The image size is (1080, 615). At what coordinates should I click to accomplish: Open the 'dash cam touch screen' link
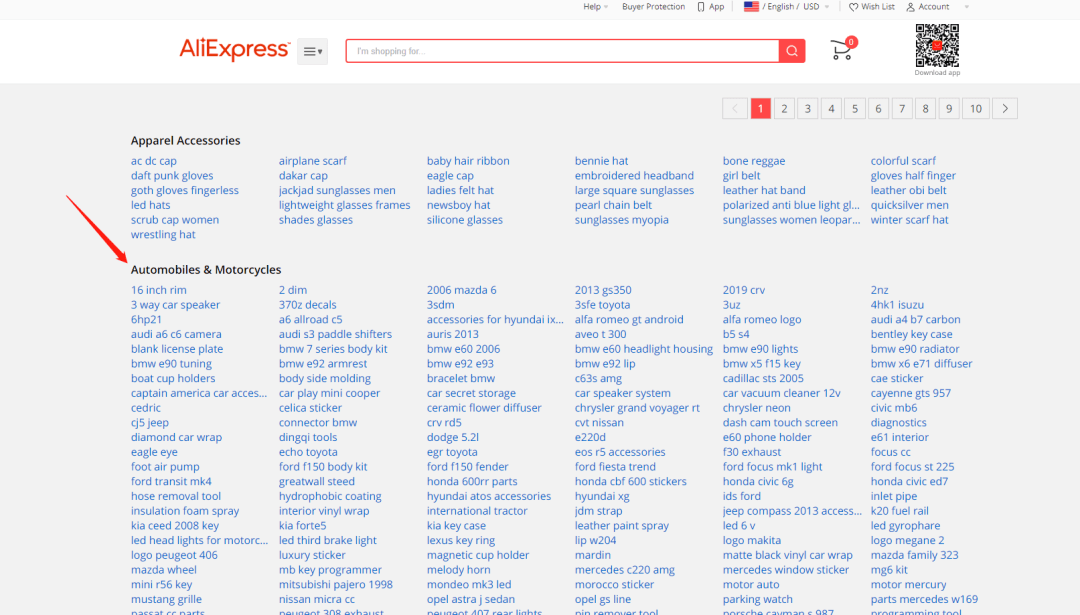tap(780, 423)
